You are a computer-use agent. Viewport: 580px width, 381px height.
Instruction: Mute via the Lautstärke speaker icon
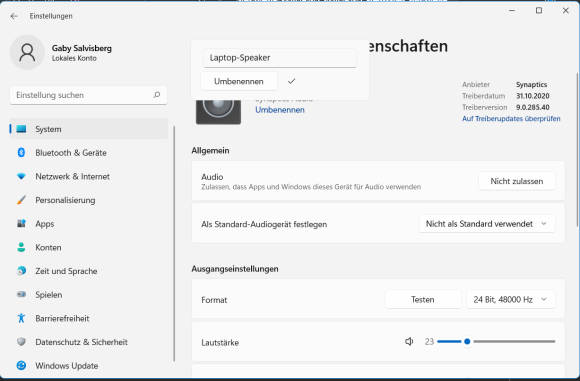[409, 341]
